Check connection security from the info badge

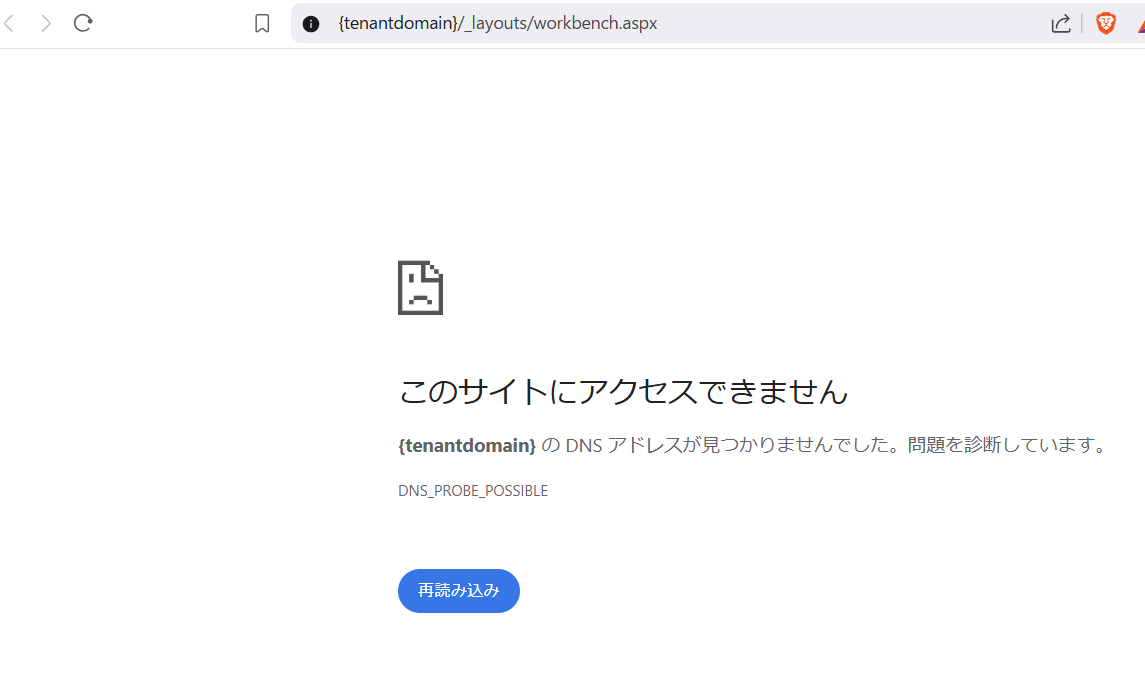[x=310, y=23]
